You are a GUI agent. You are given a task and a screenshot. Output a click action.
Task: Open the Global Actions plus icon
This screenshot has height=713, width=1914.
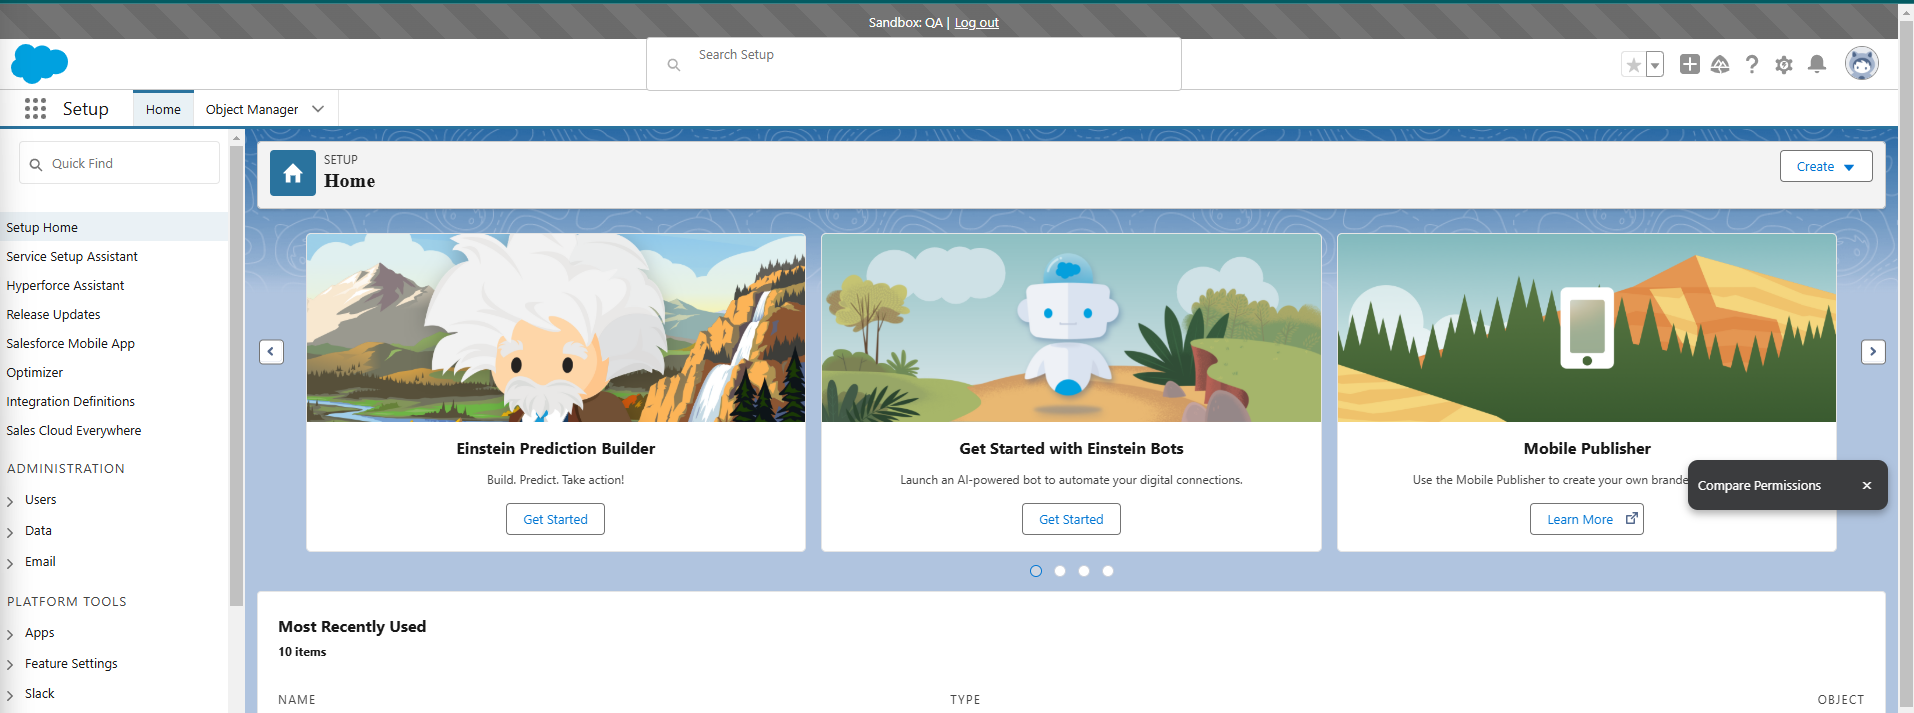[1689, 64]
